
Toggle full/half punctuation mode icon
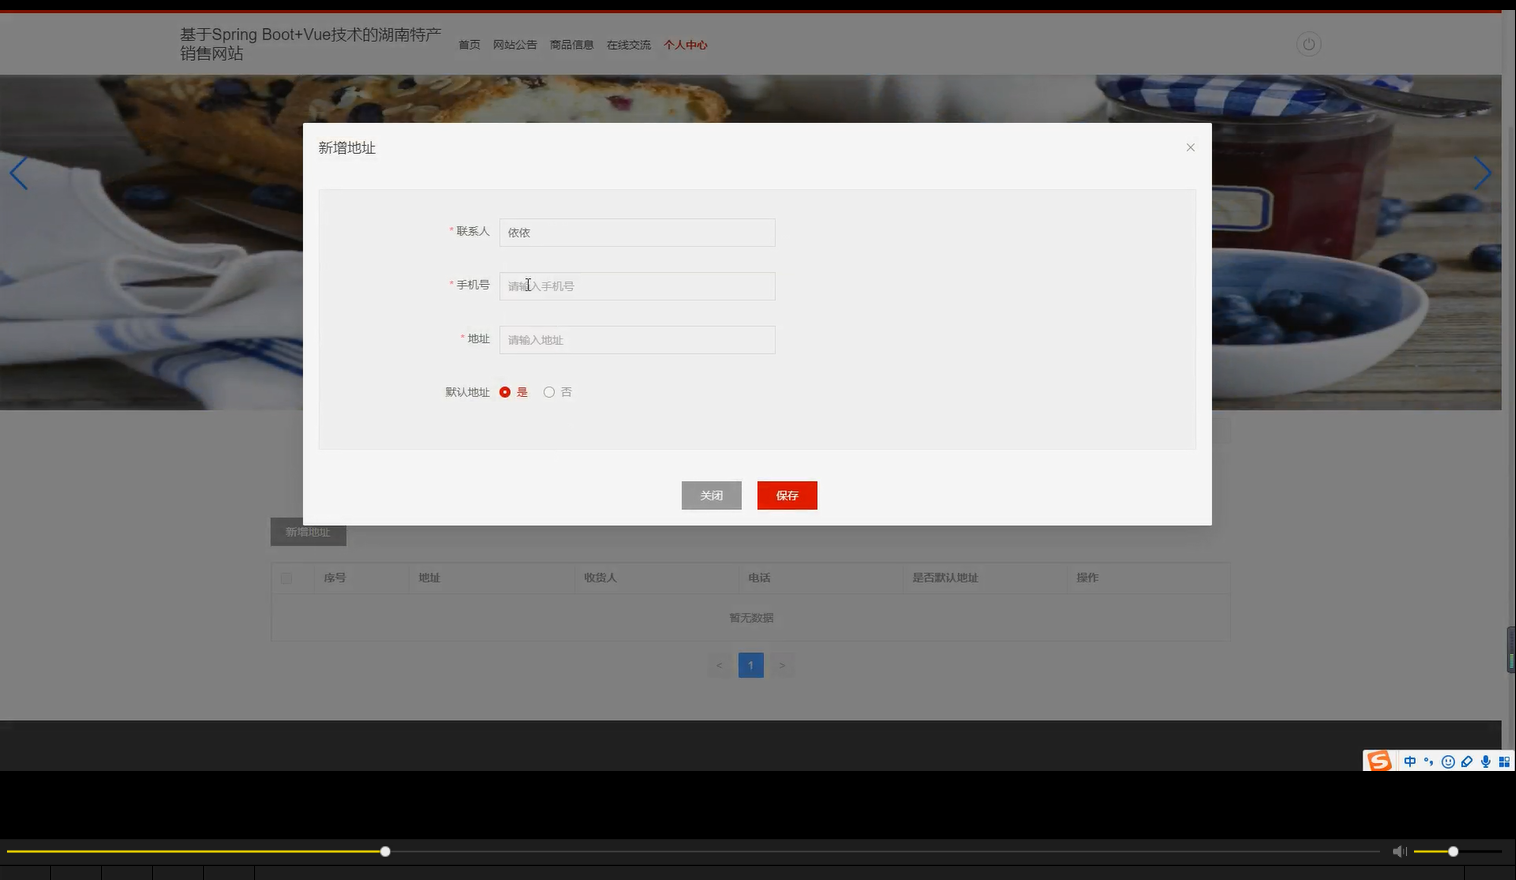(x=1428, y=761)
